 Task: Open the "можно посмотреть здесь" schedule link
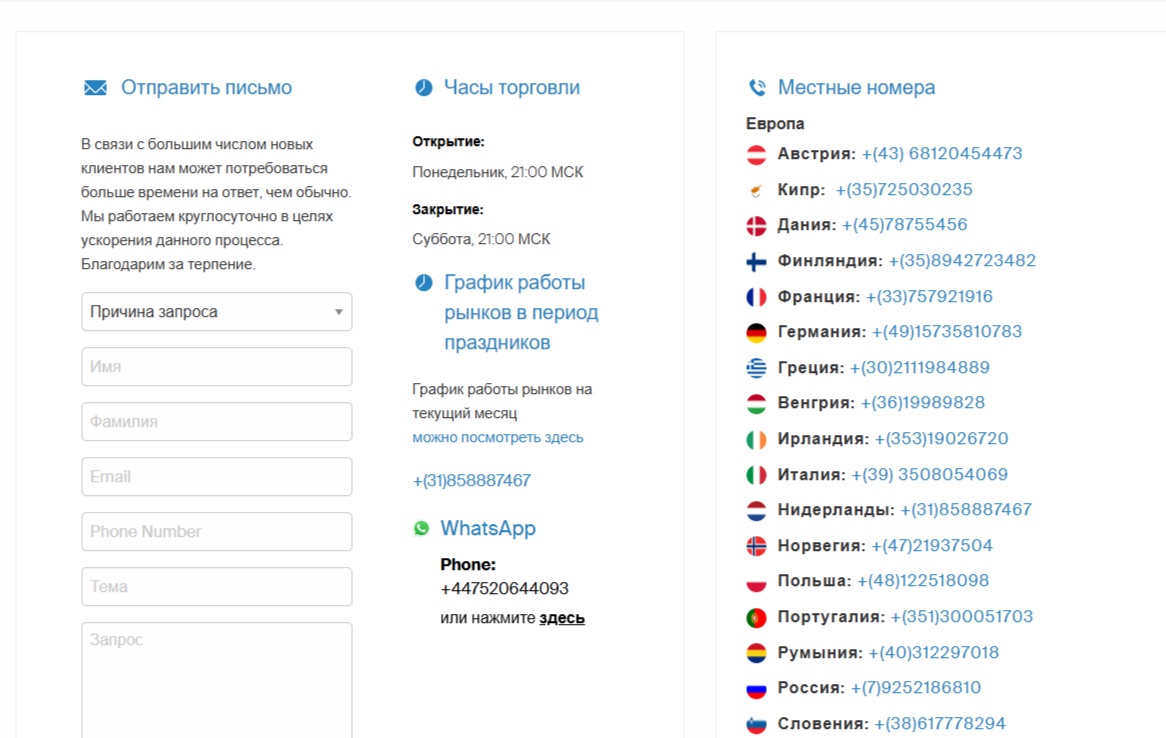click(x=496, y=437)
